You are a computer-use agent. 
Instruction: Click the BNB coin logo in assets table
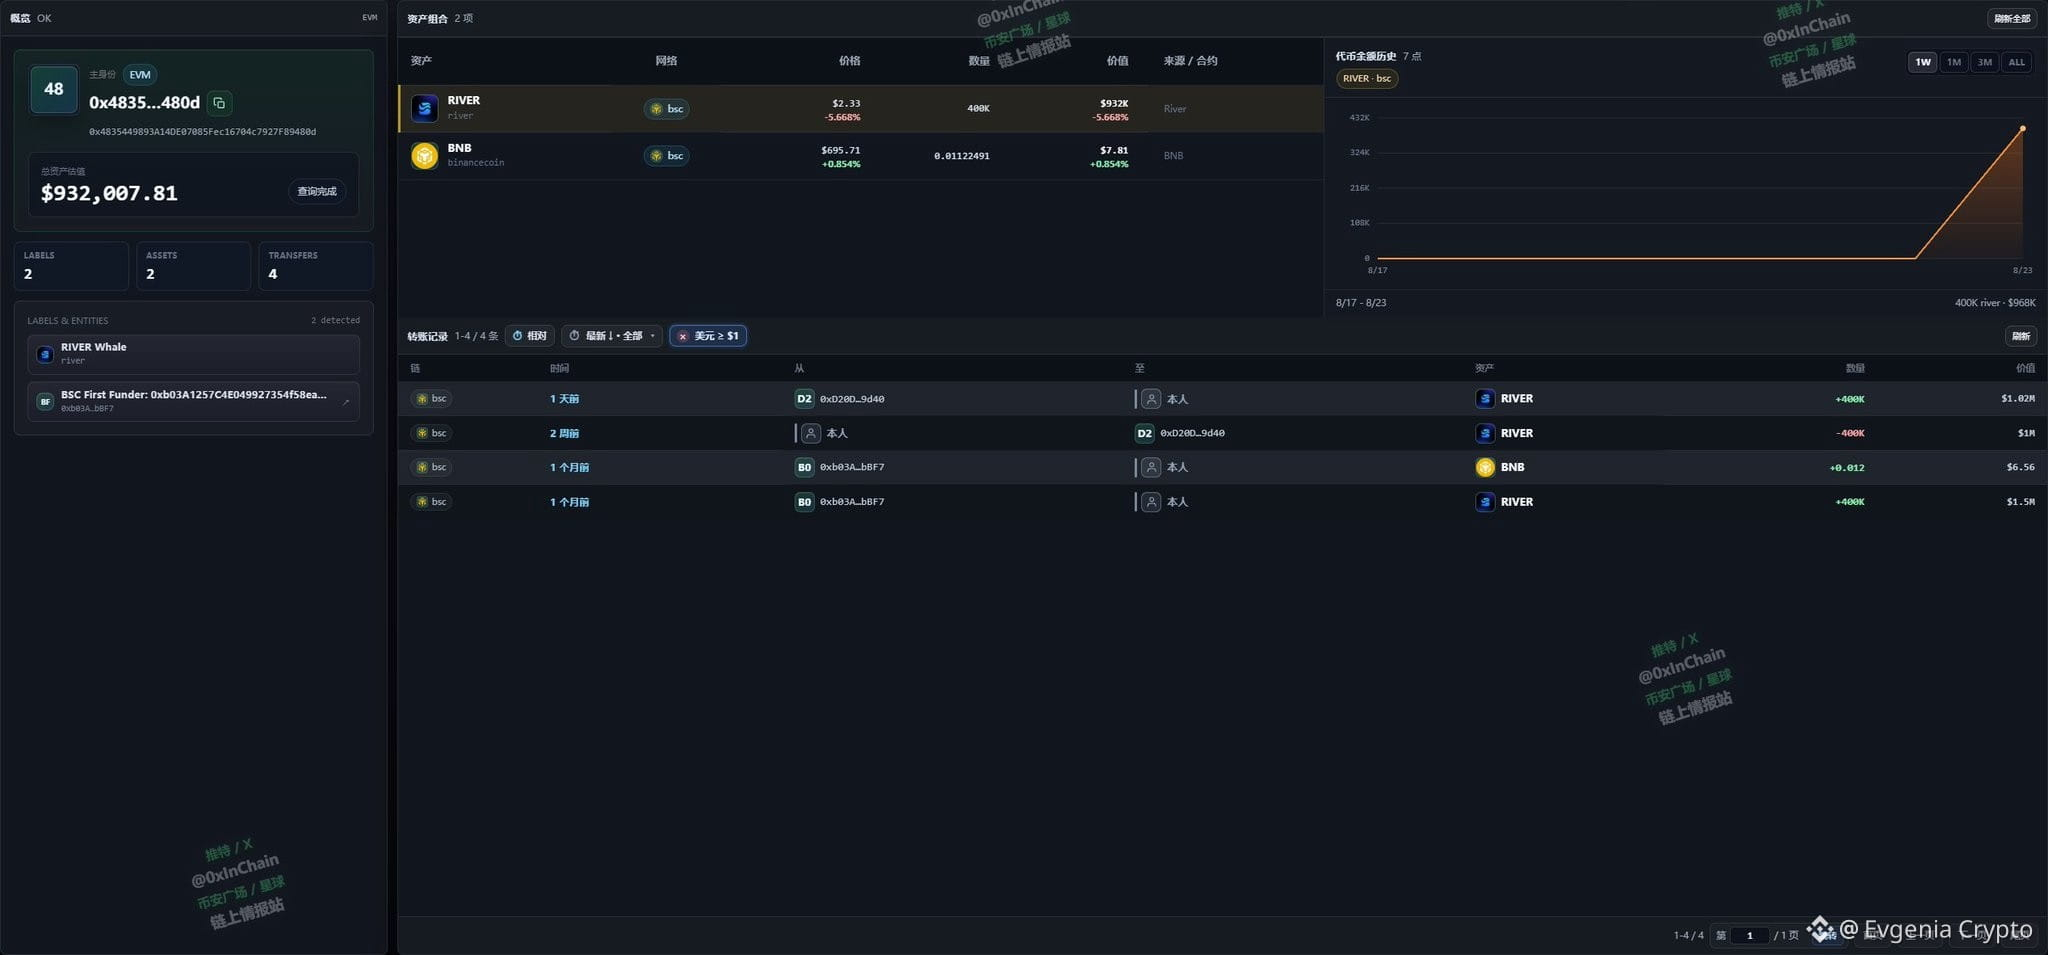click(424, 155)
